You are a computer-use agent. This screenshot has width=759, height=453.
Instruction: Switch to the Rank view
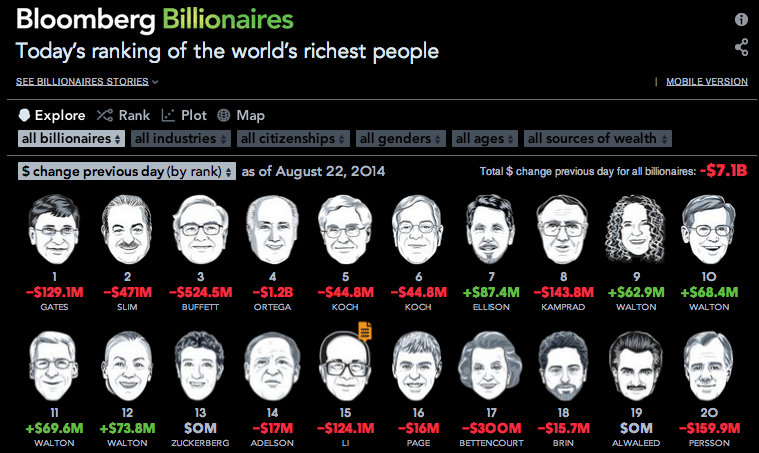click(x=126, y=116)
